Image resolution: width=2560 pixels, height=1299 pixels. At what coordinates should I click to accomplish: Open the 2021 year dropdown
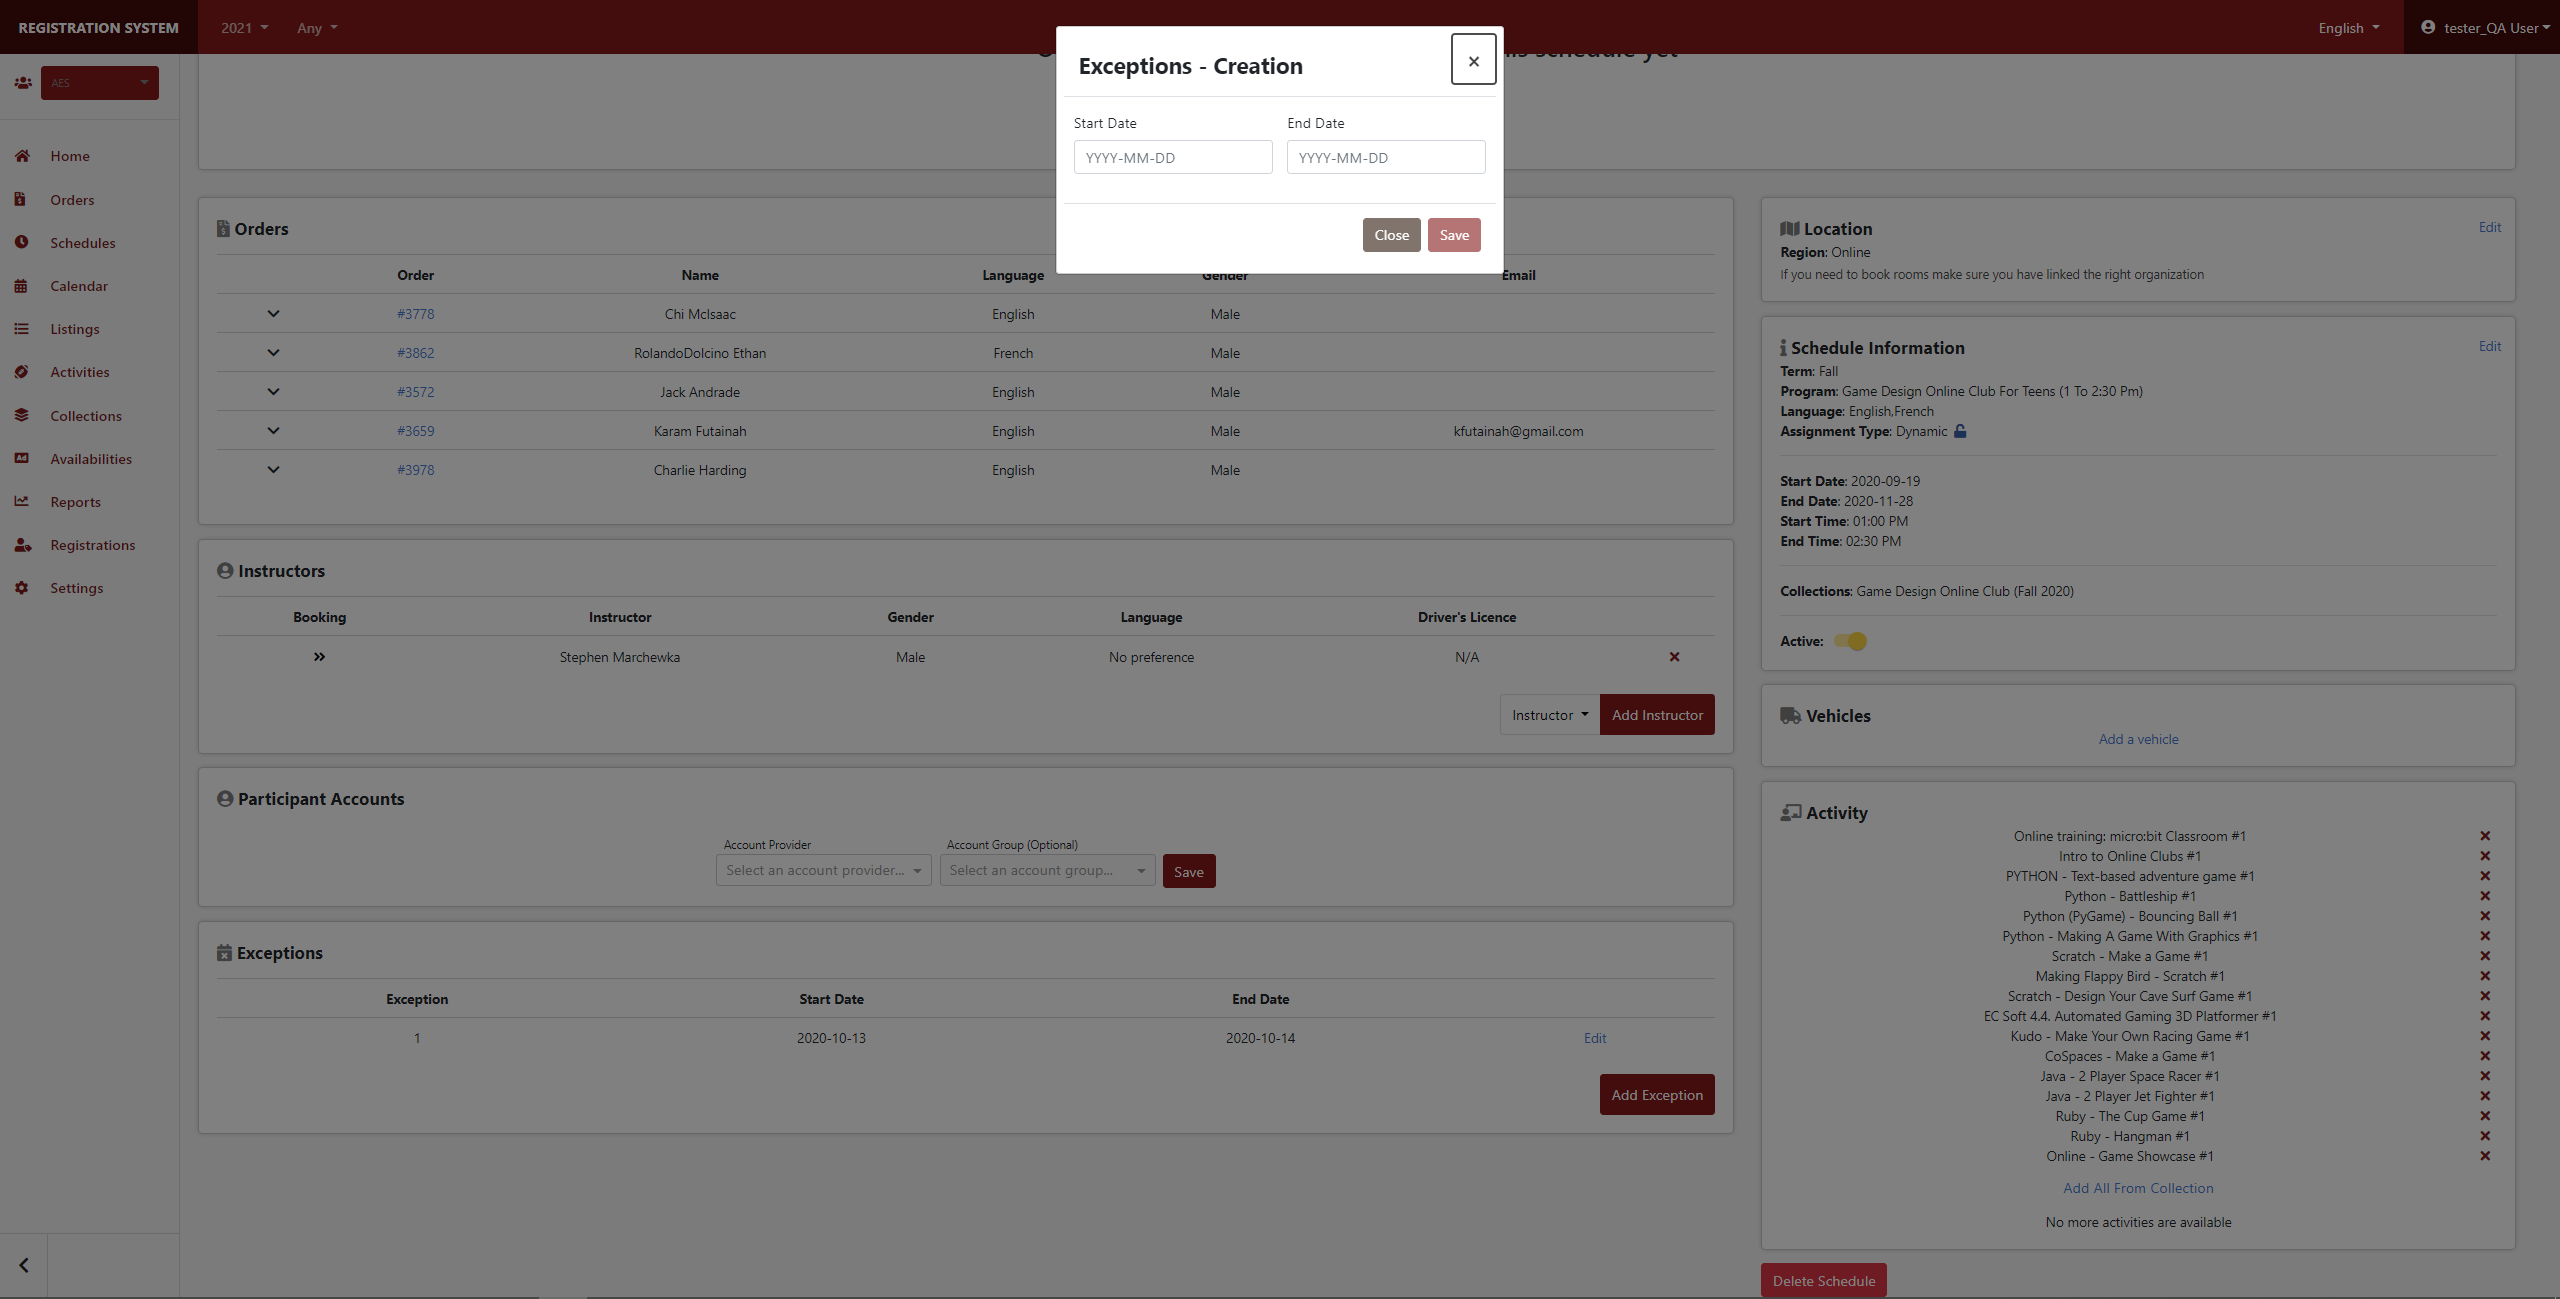click(245, 27)
